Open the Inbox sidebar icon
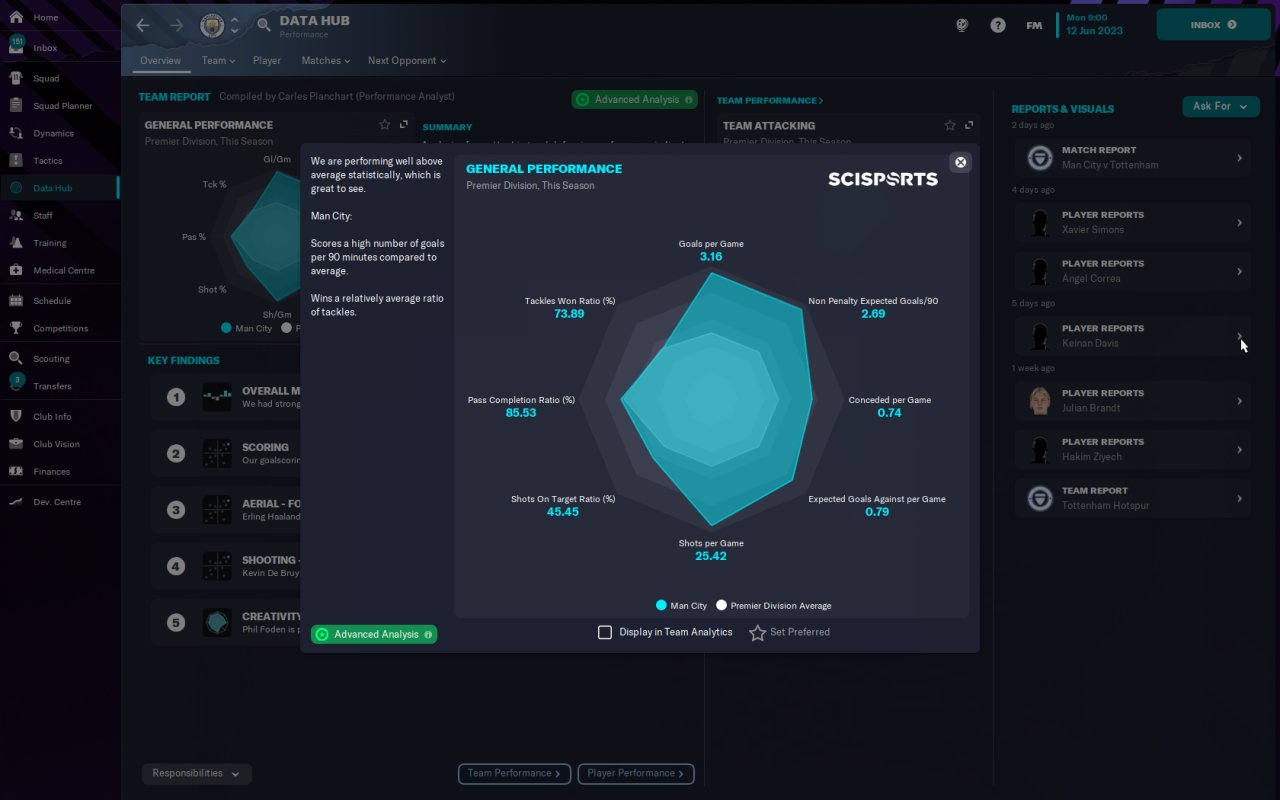This screenshot has width=1280, height=800. [x=16, y=47]
